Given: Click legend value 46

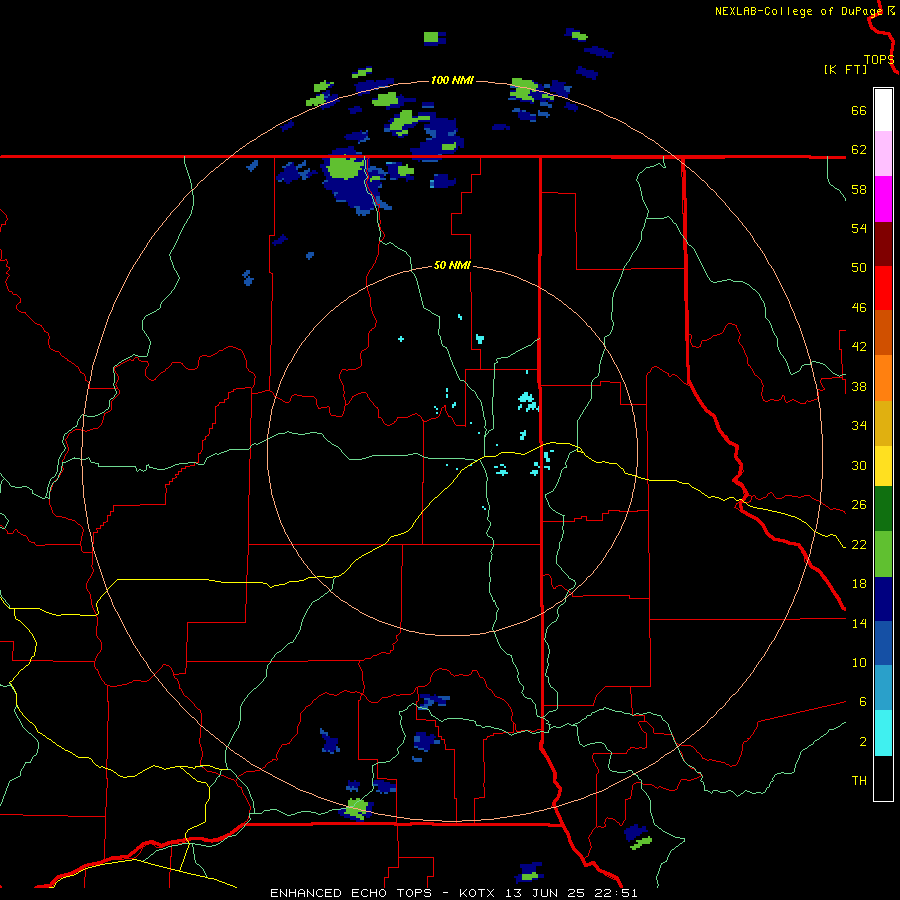Looking at the screenshot, I should coord(859,307).
